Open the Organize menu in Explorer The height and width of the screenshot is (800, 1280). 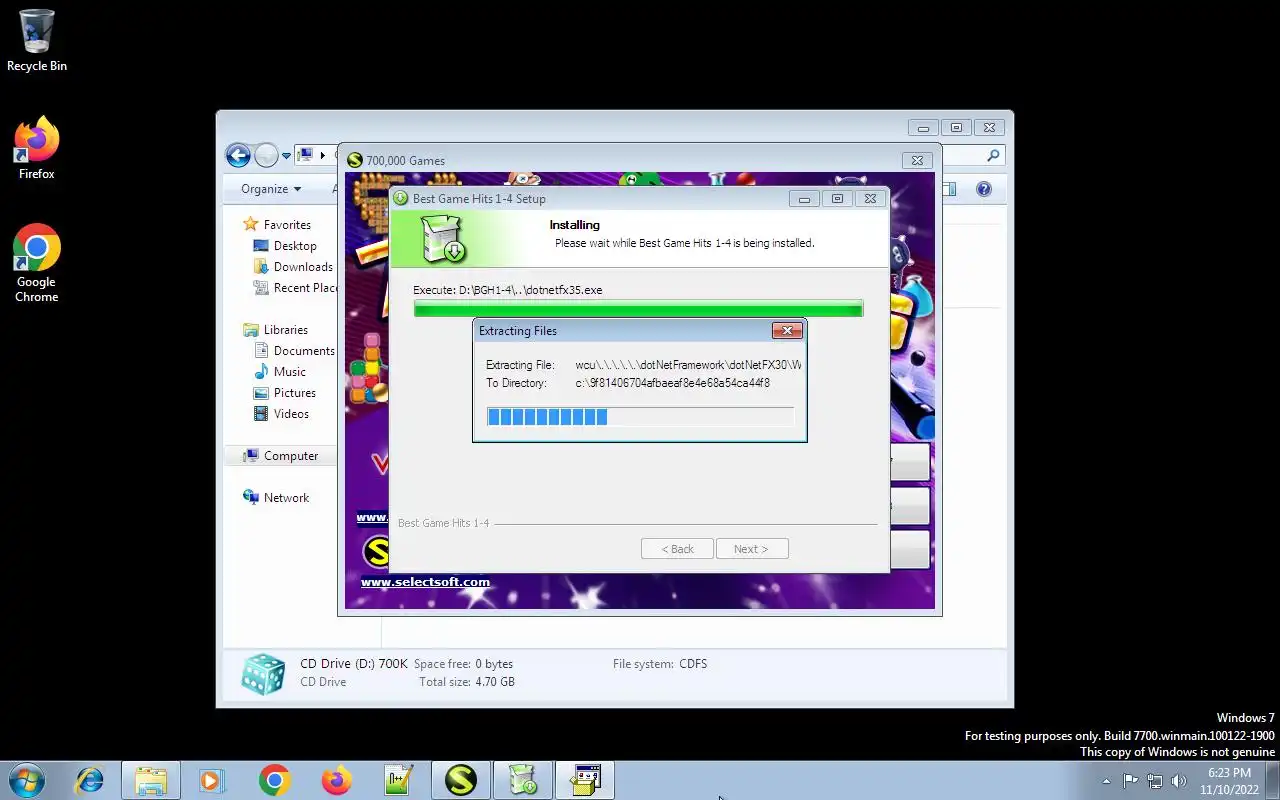coord(271,189)
